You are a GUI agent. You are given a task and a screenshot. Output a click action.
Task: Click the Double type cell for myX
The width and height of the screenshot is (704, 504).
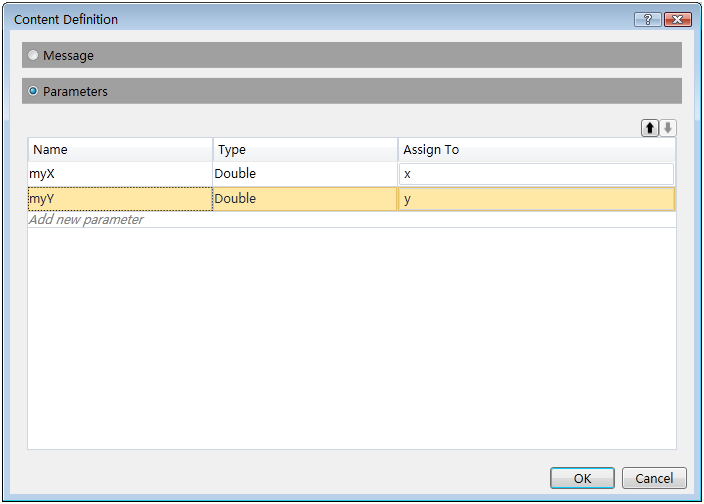305,174
